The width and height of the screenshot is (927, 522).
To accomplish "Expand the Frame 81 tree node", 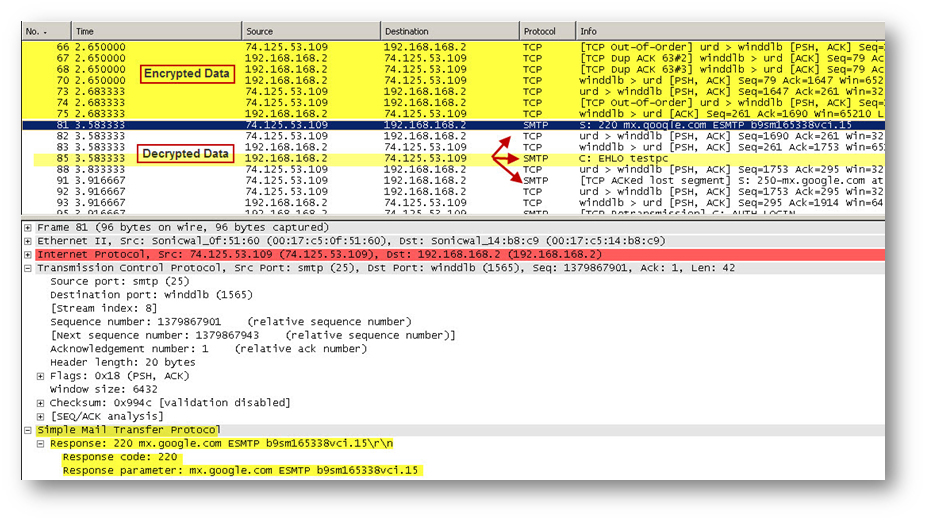I will (27, 228).
